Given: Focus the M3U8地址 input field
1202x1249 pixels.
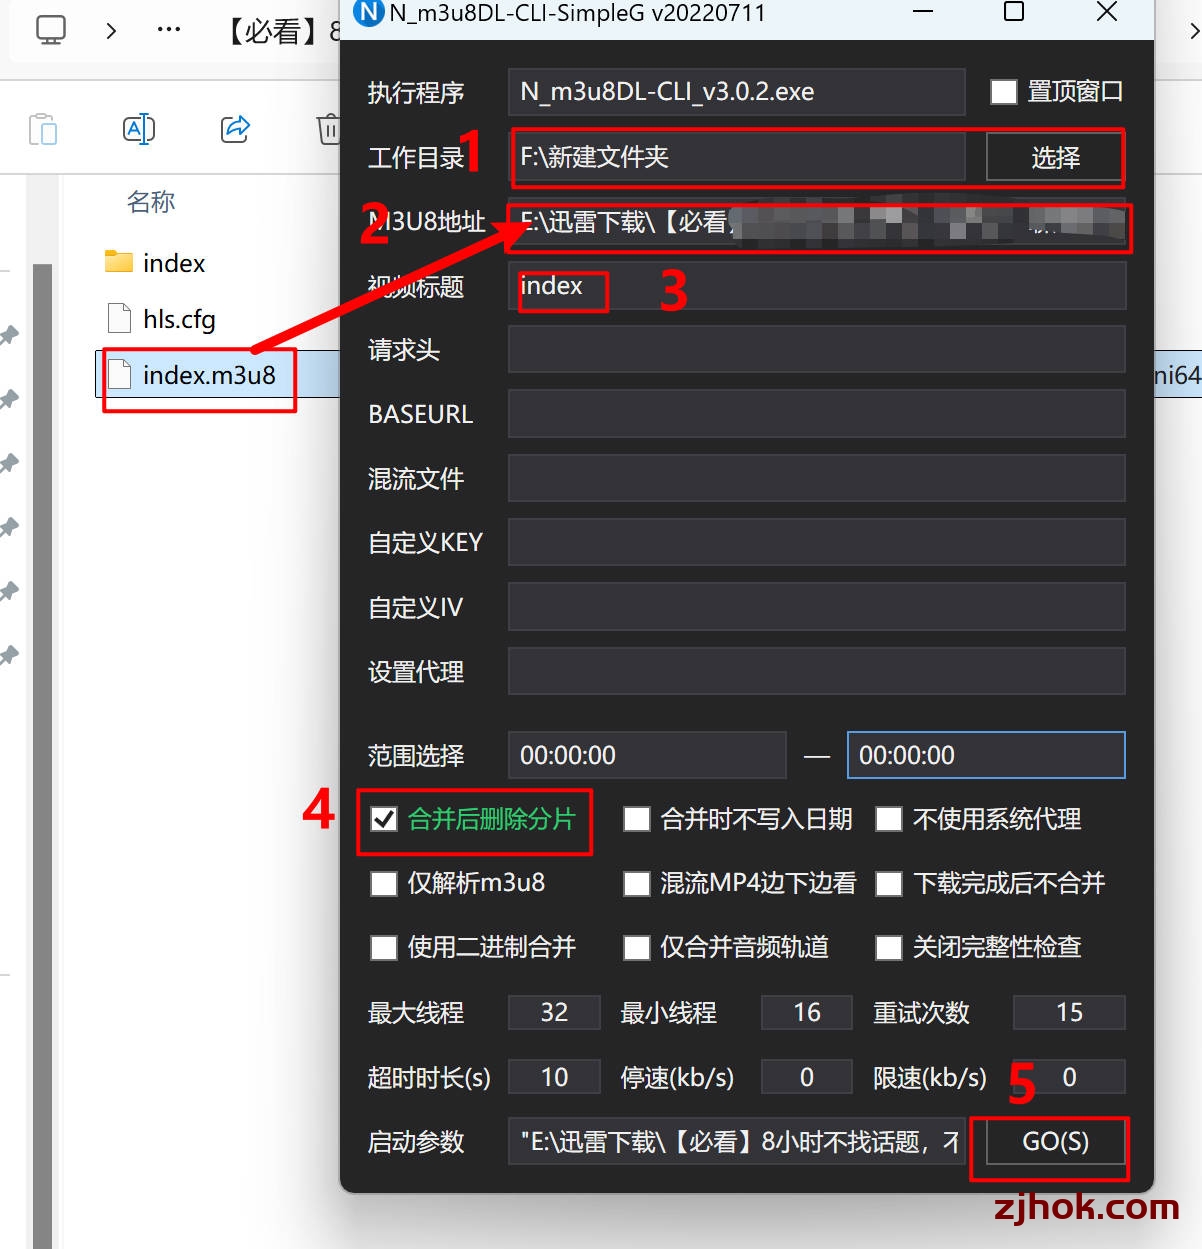Looking at the screenshot, I should [817, 222].
